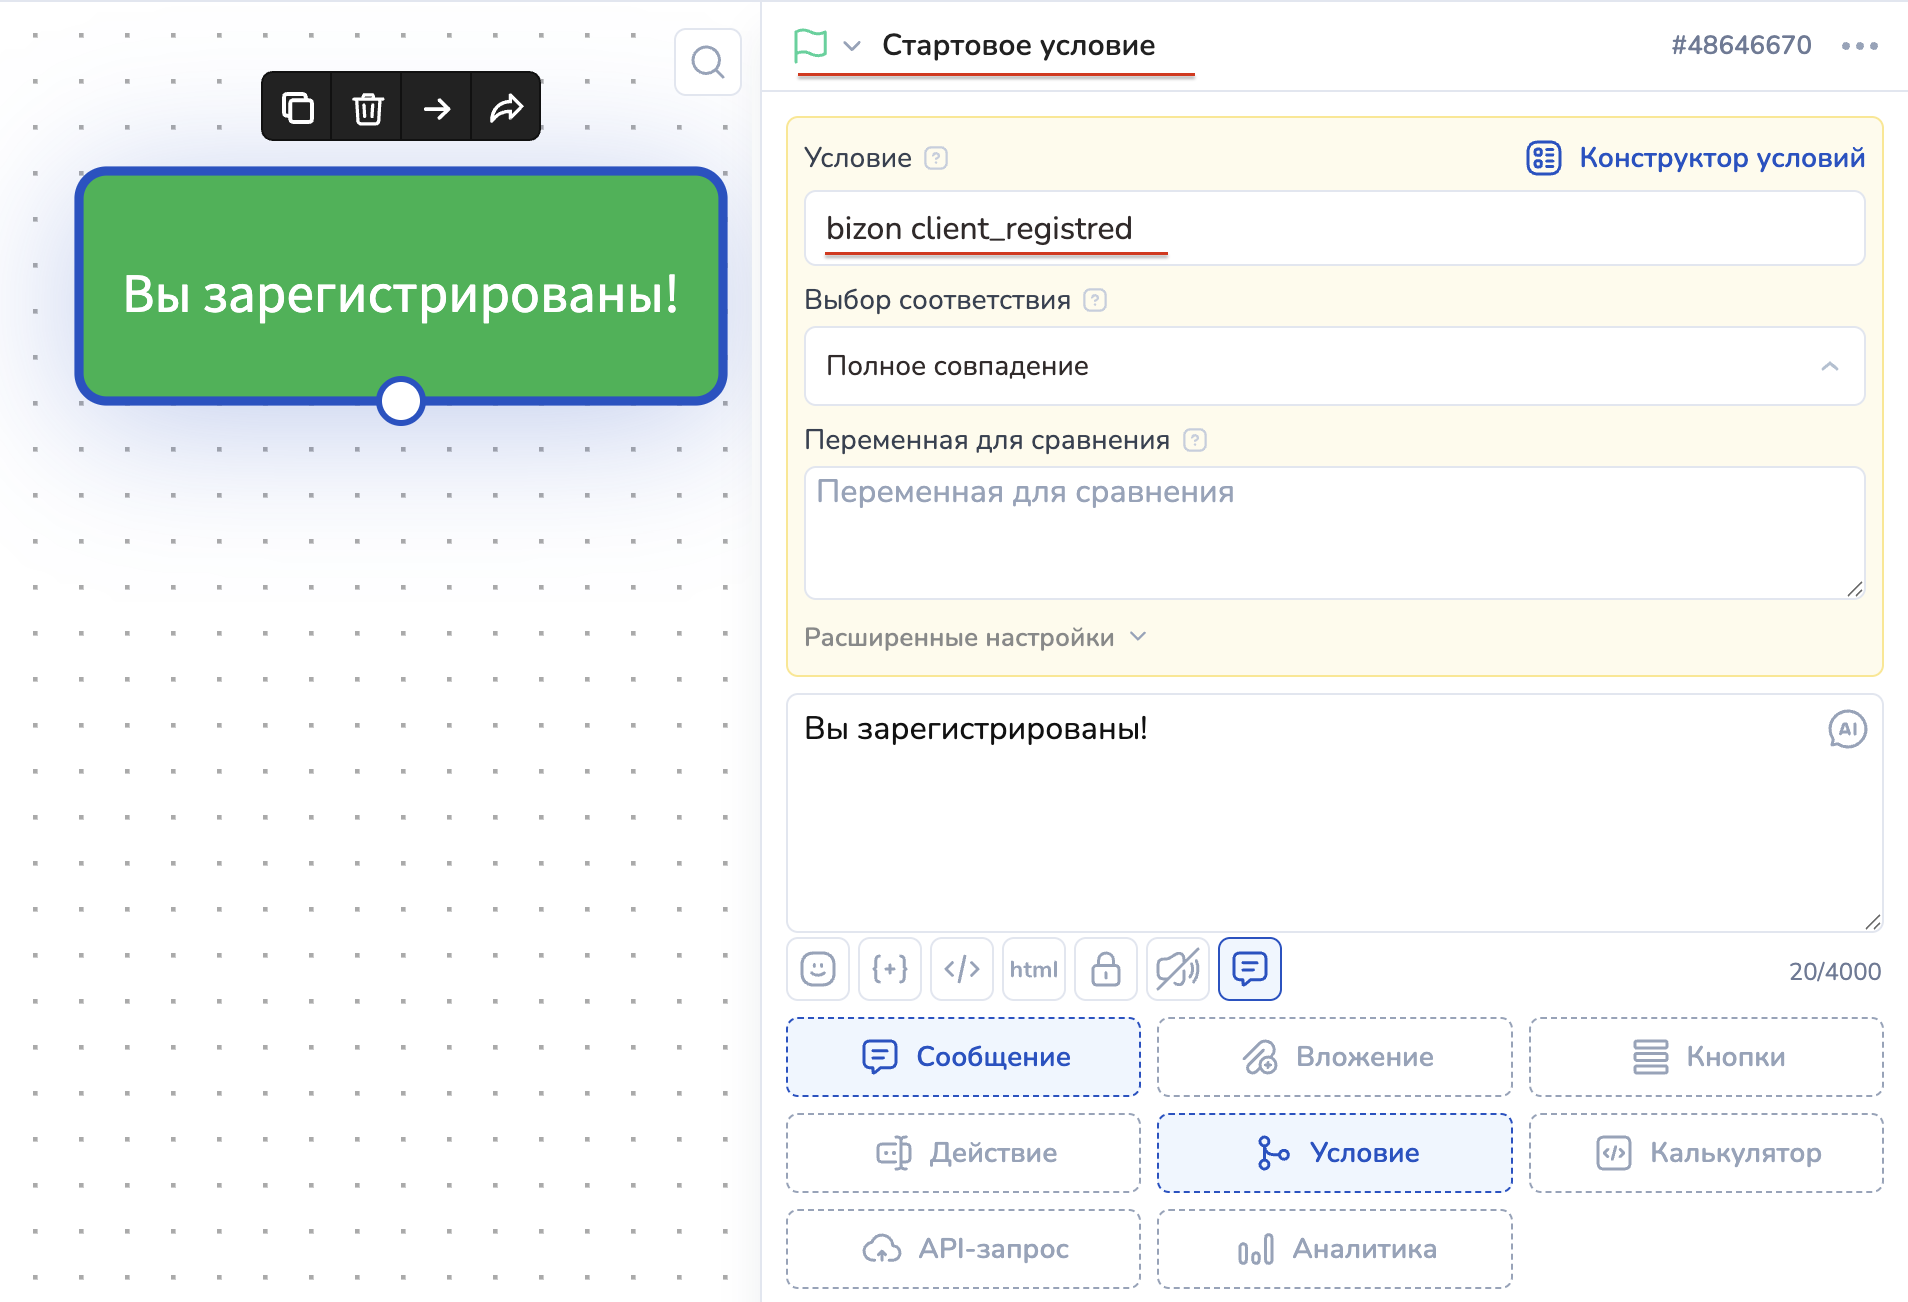Select the Условие block tab

pyautogui.click(x=1334, y=1153)
